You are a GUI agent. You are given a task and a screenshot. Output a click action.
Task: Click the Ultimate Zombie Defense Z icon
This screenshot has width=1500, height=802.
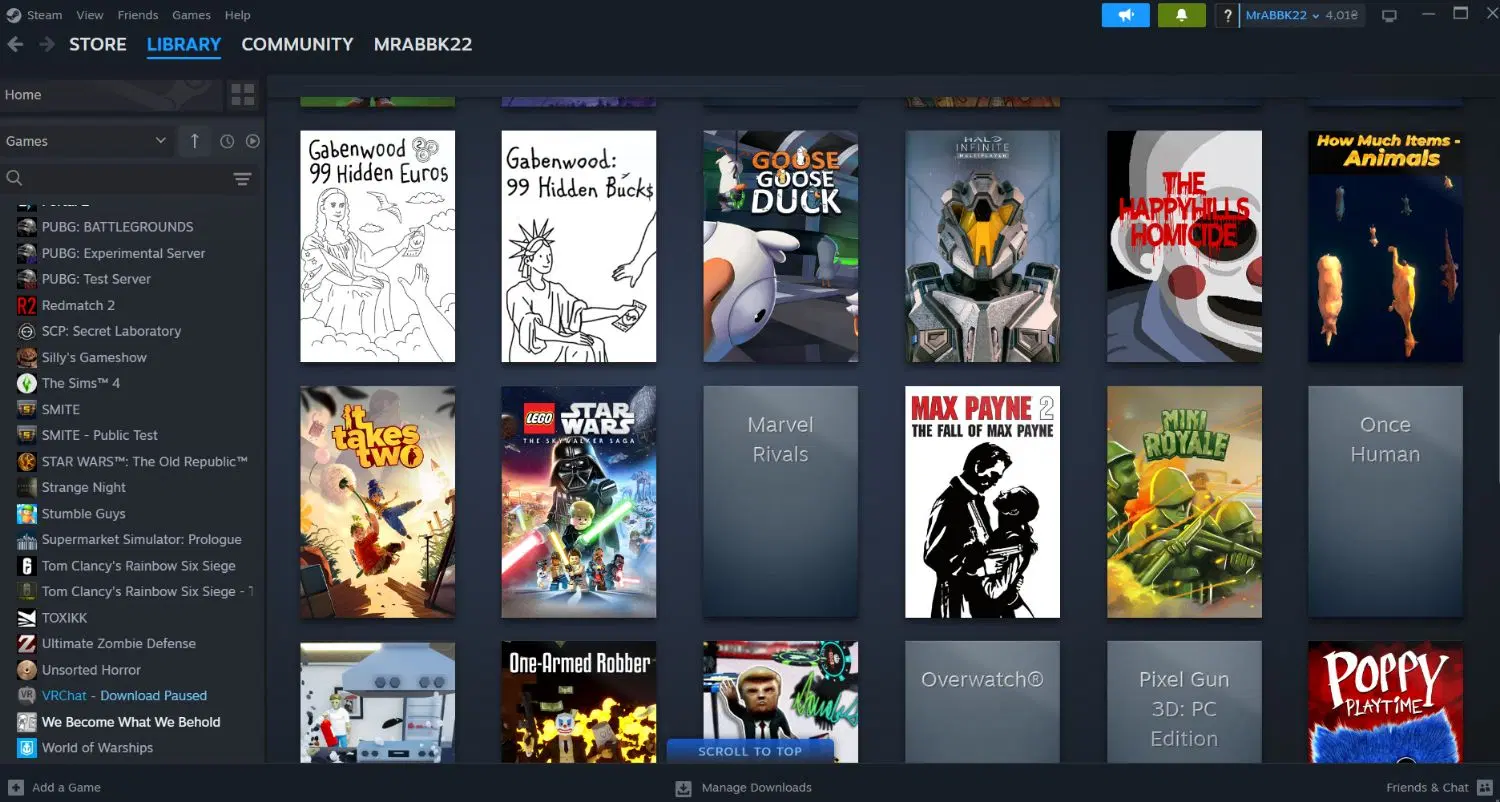click(x=27, y=643)
